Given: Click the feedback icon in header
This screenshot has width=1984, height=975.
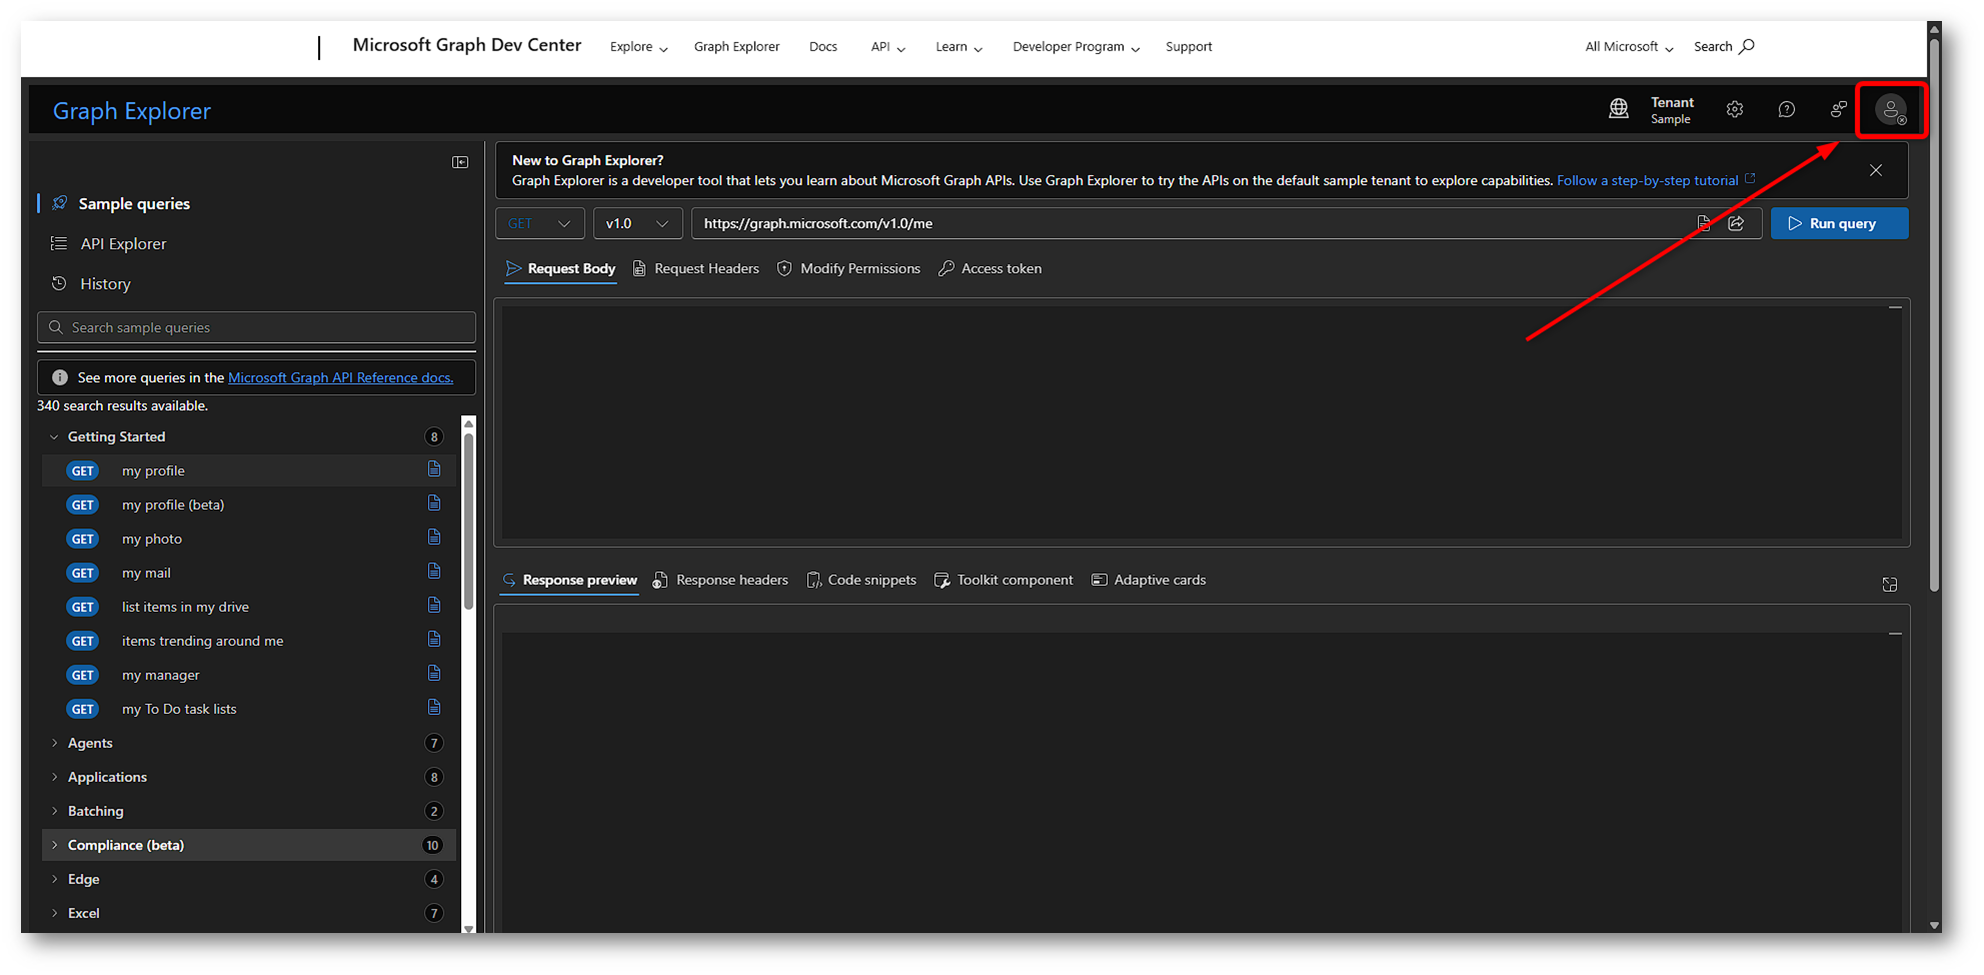Looking at the screenshot, I should [x=1838, y=110].
